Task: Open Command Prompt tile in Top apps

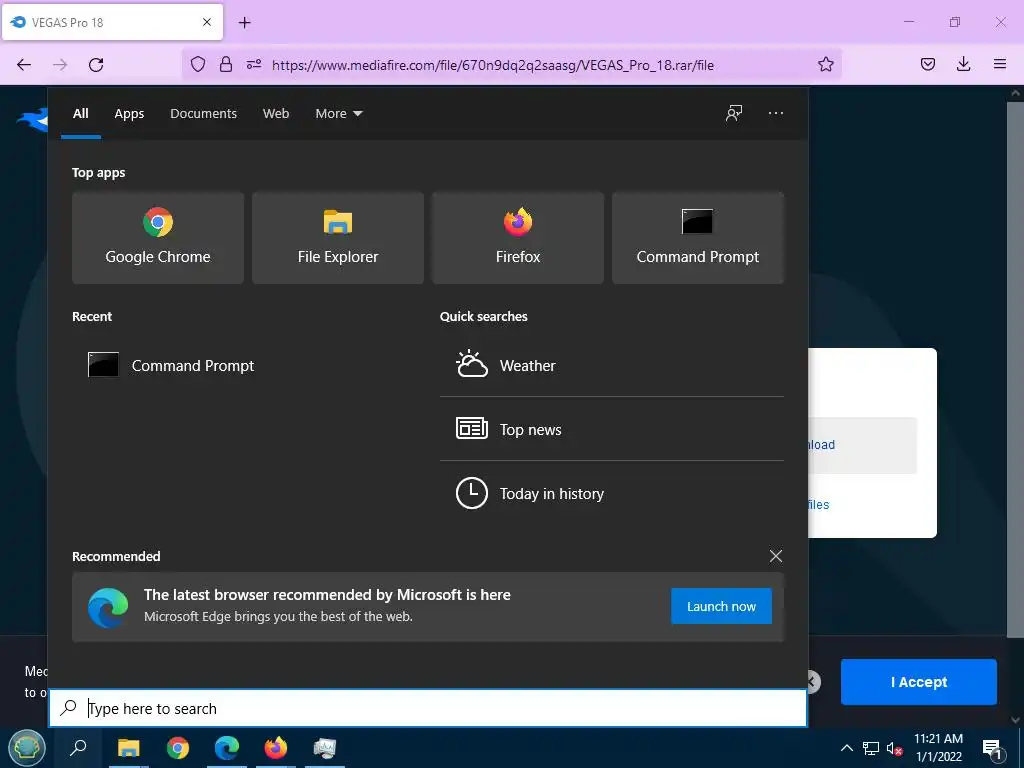Action: point(697,238)
